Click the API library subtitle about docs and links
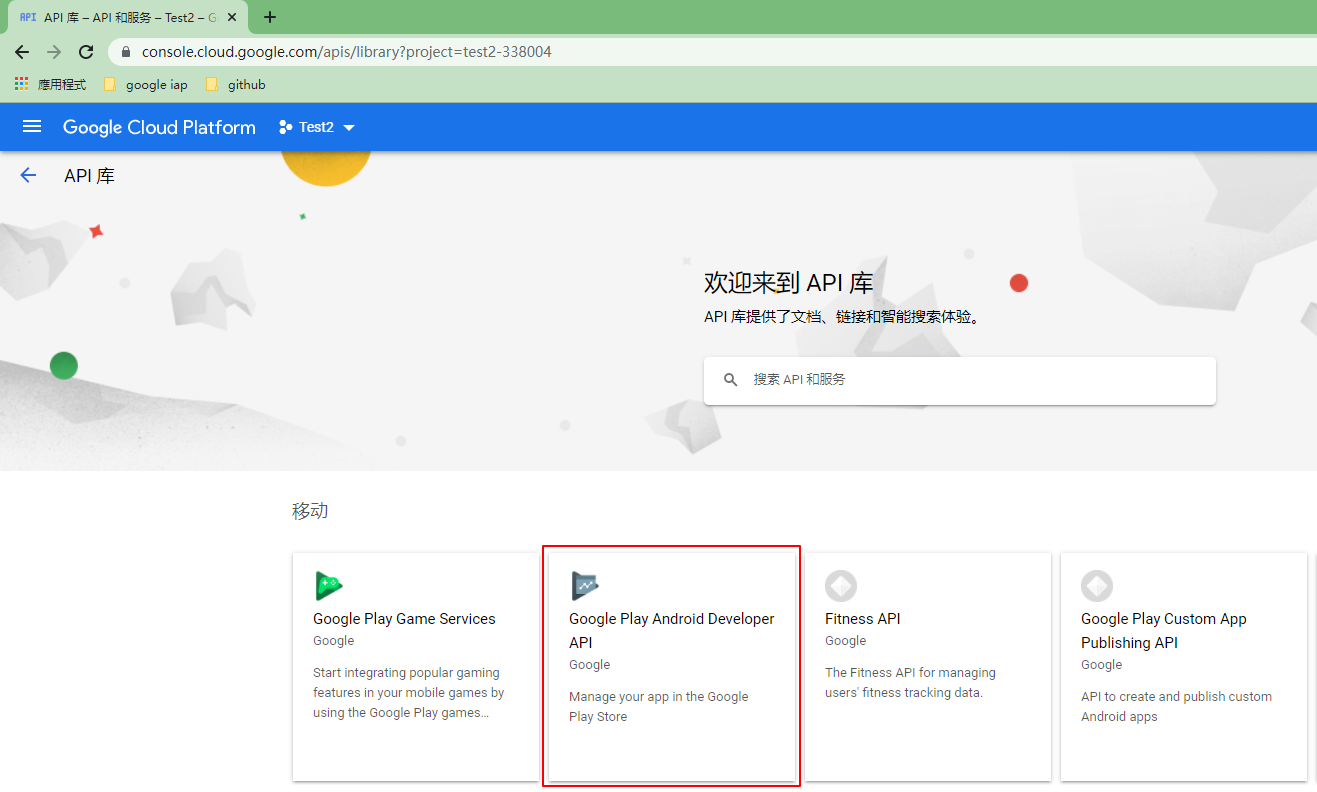 point(842,317)
